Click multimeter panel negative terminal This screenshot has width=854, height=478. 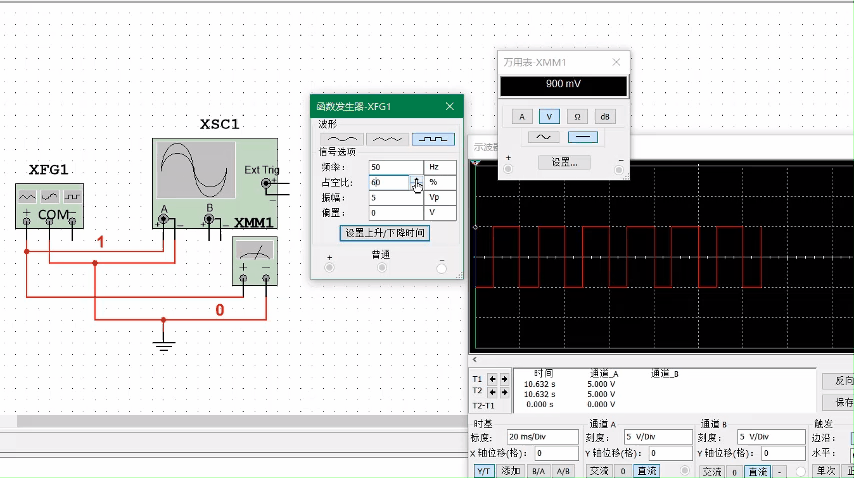(619, 170)
